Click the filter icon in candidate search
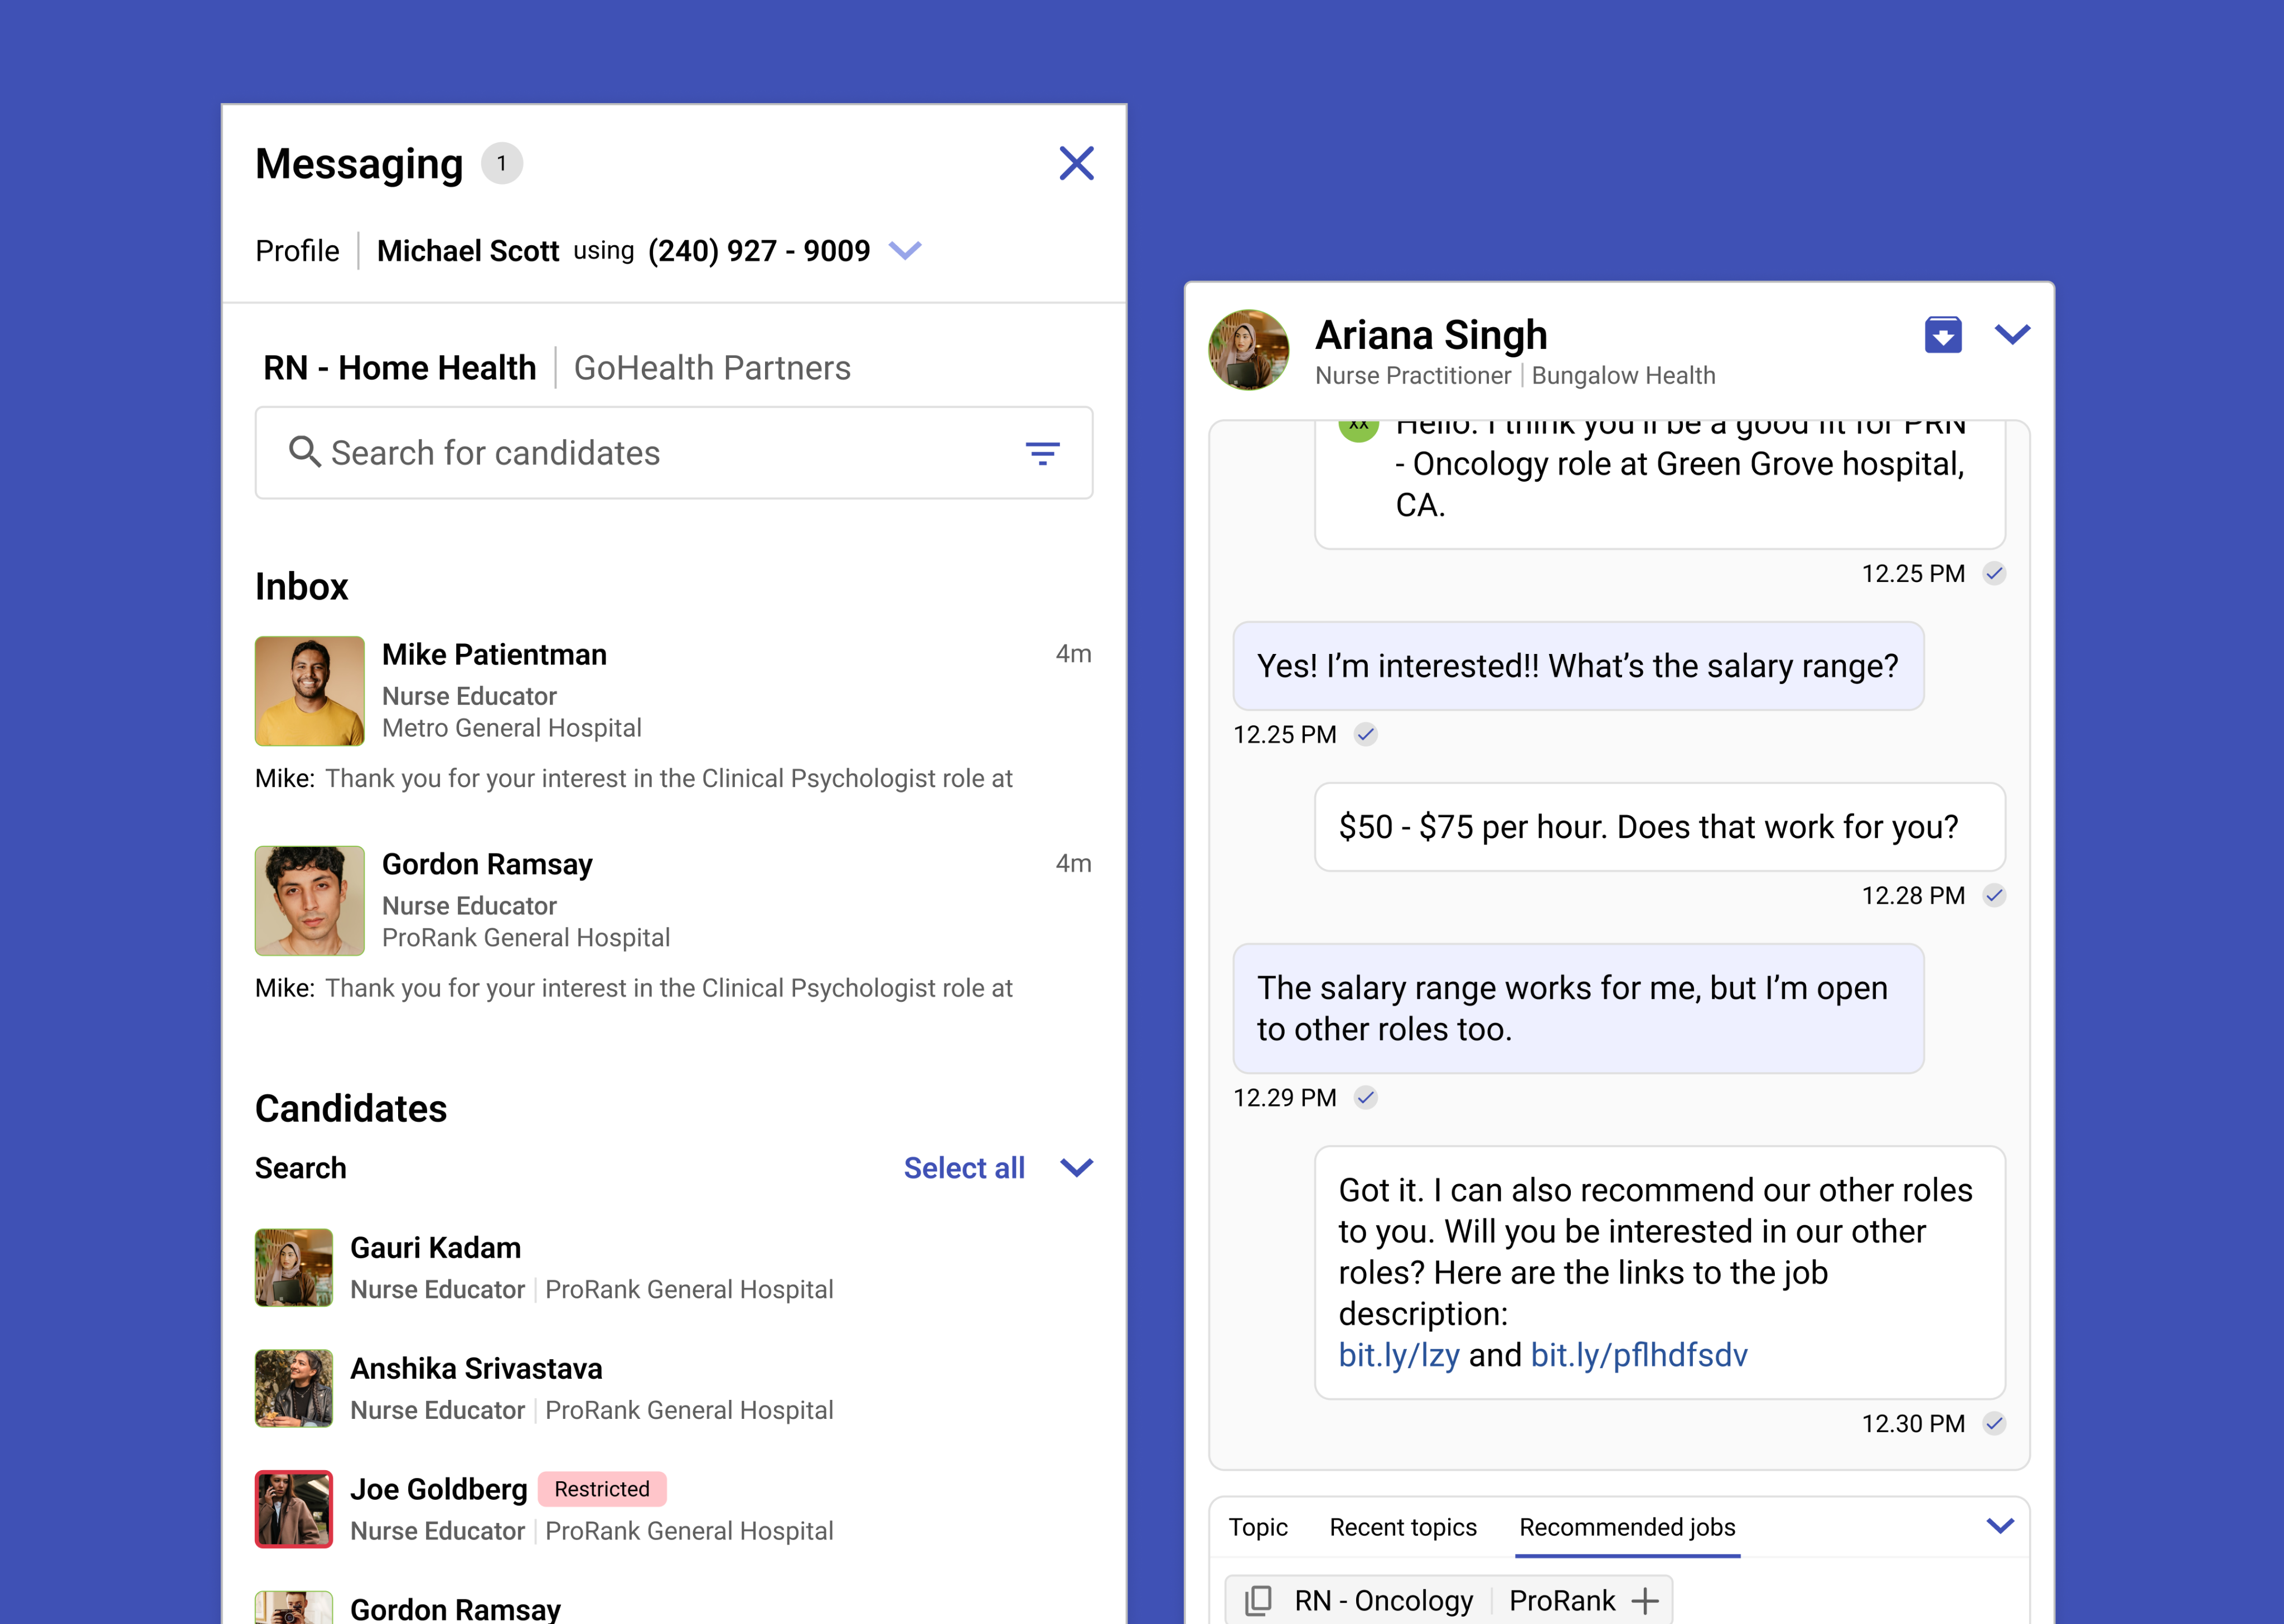The image size is (2284, 1624). (1042, 454)
